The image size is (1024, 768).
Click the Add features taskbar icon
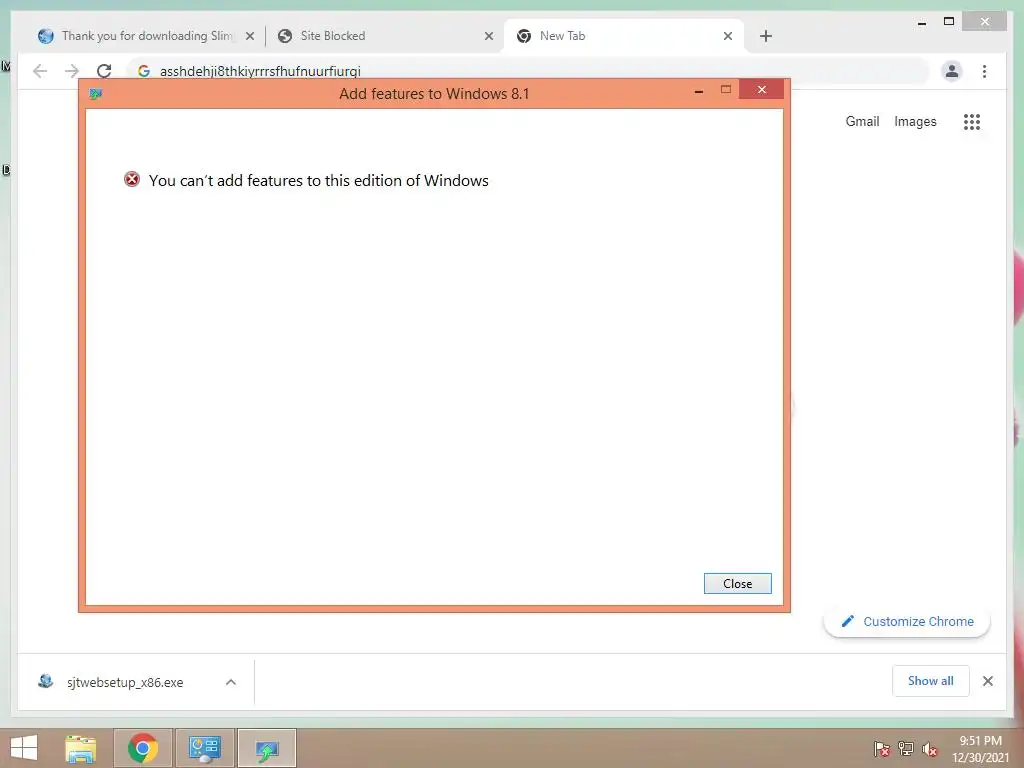(267, 748)
